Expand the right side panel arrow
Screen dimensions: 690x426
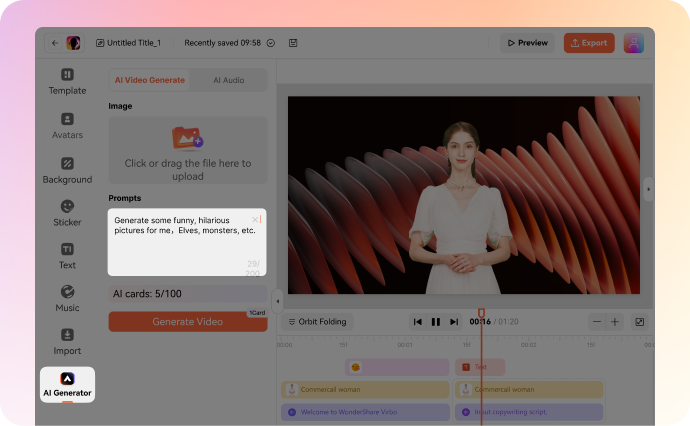point(648,189)
